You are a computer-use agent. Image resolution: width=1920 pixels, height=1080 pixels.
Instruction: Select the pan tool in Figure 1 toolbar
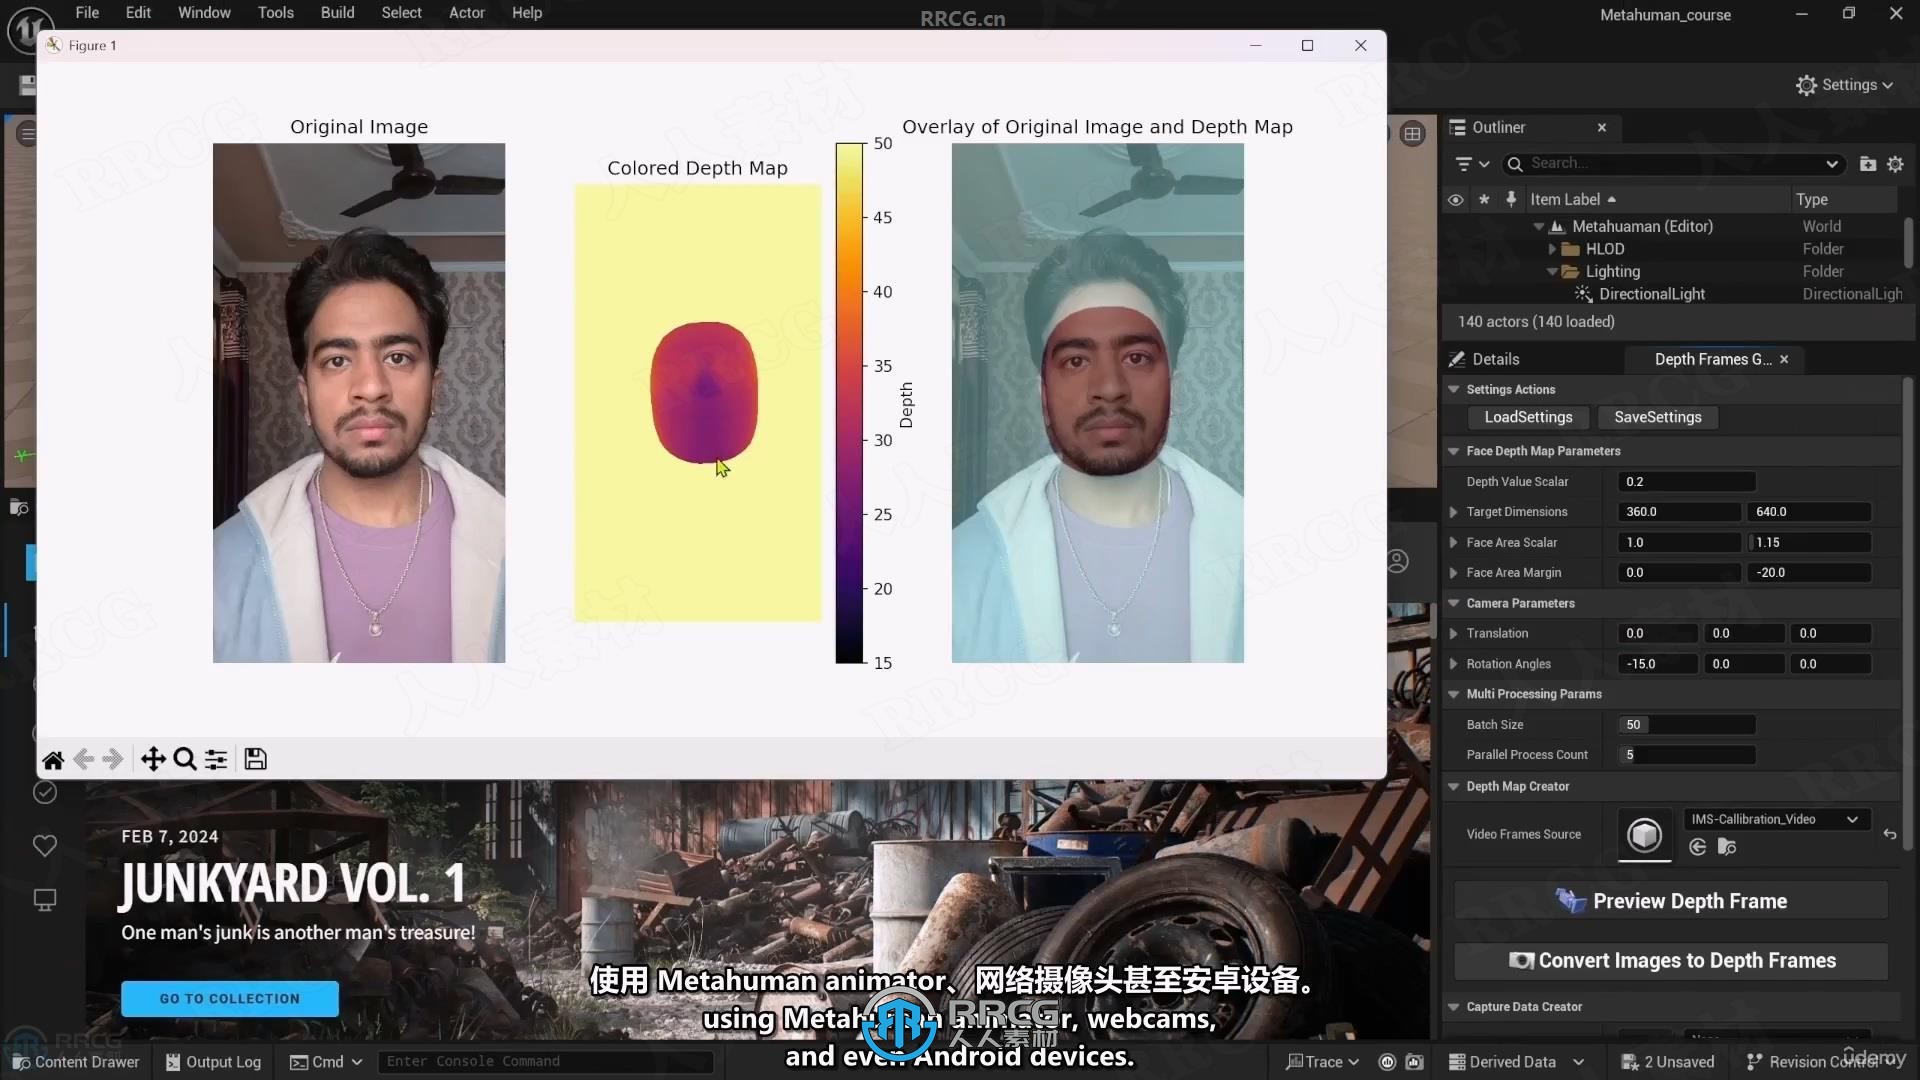tap(153, 758)
